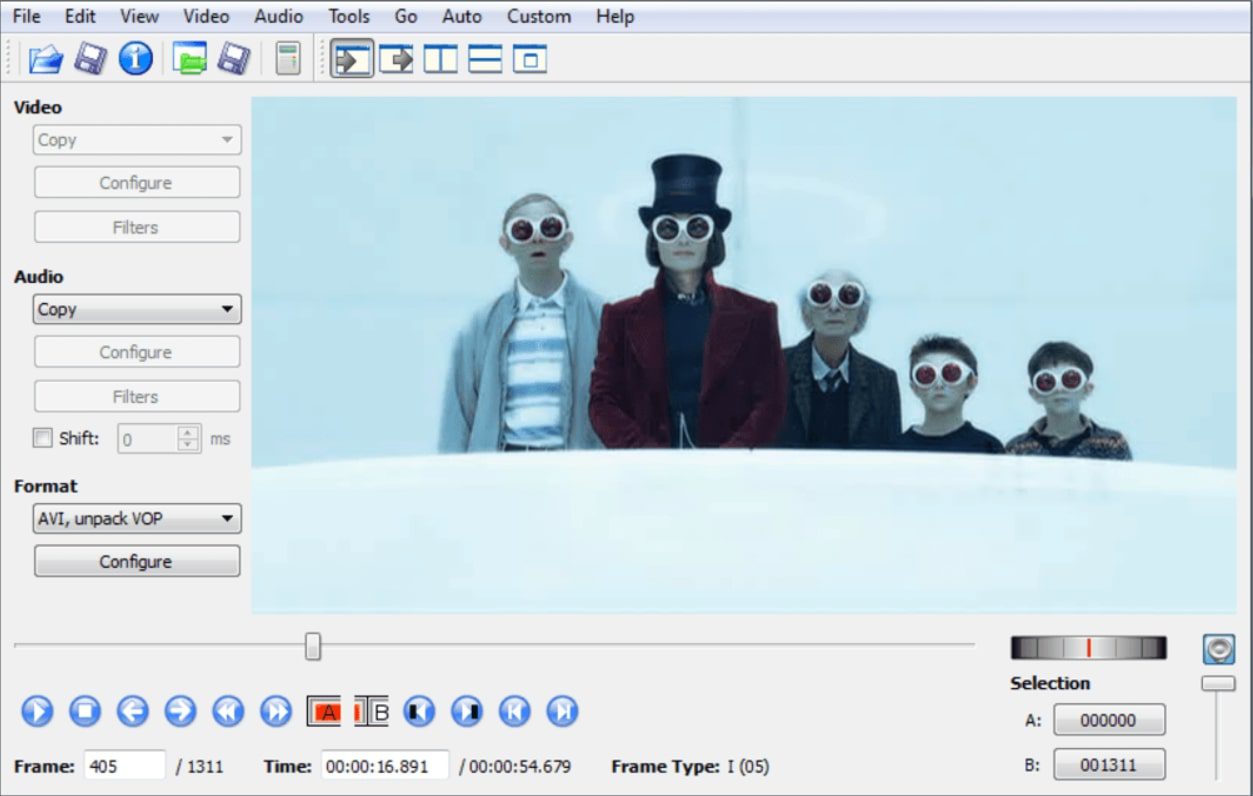This screenshot has height=796, width=1253.
Task: Go to previous frame
Action: 133,712
